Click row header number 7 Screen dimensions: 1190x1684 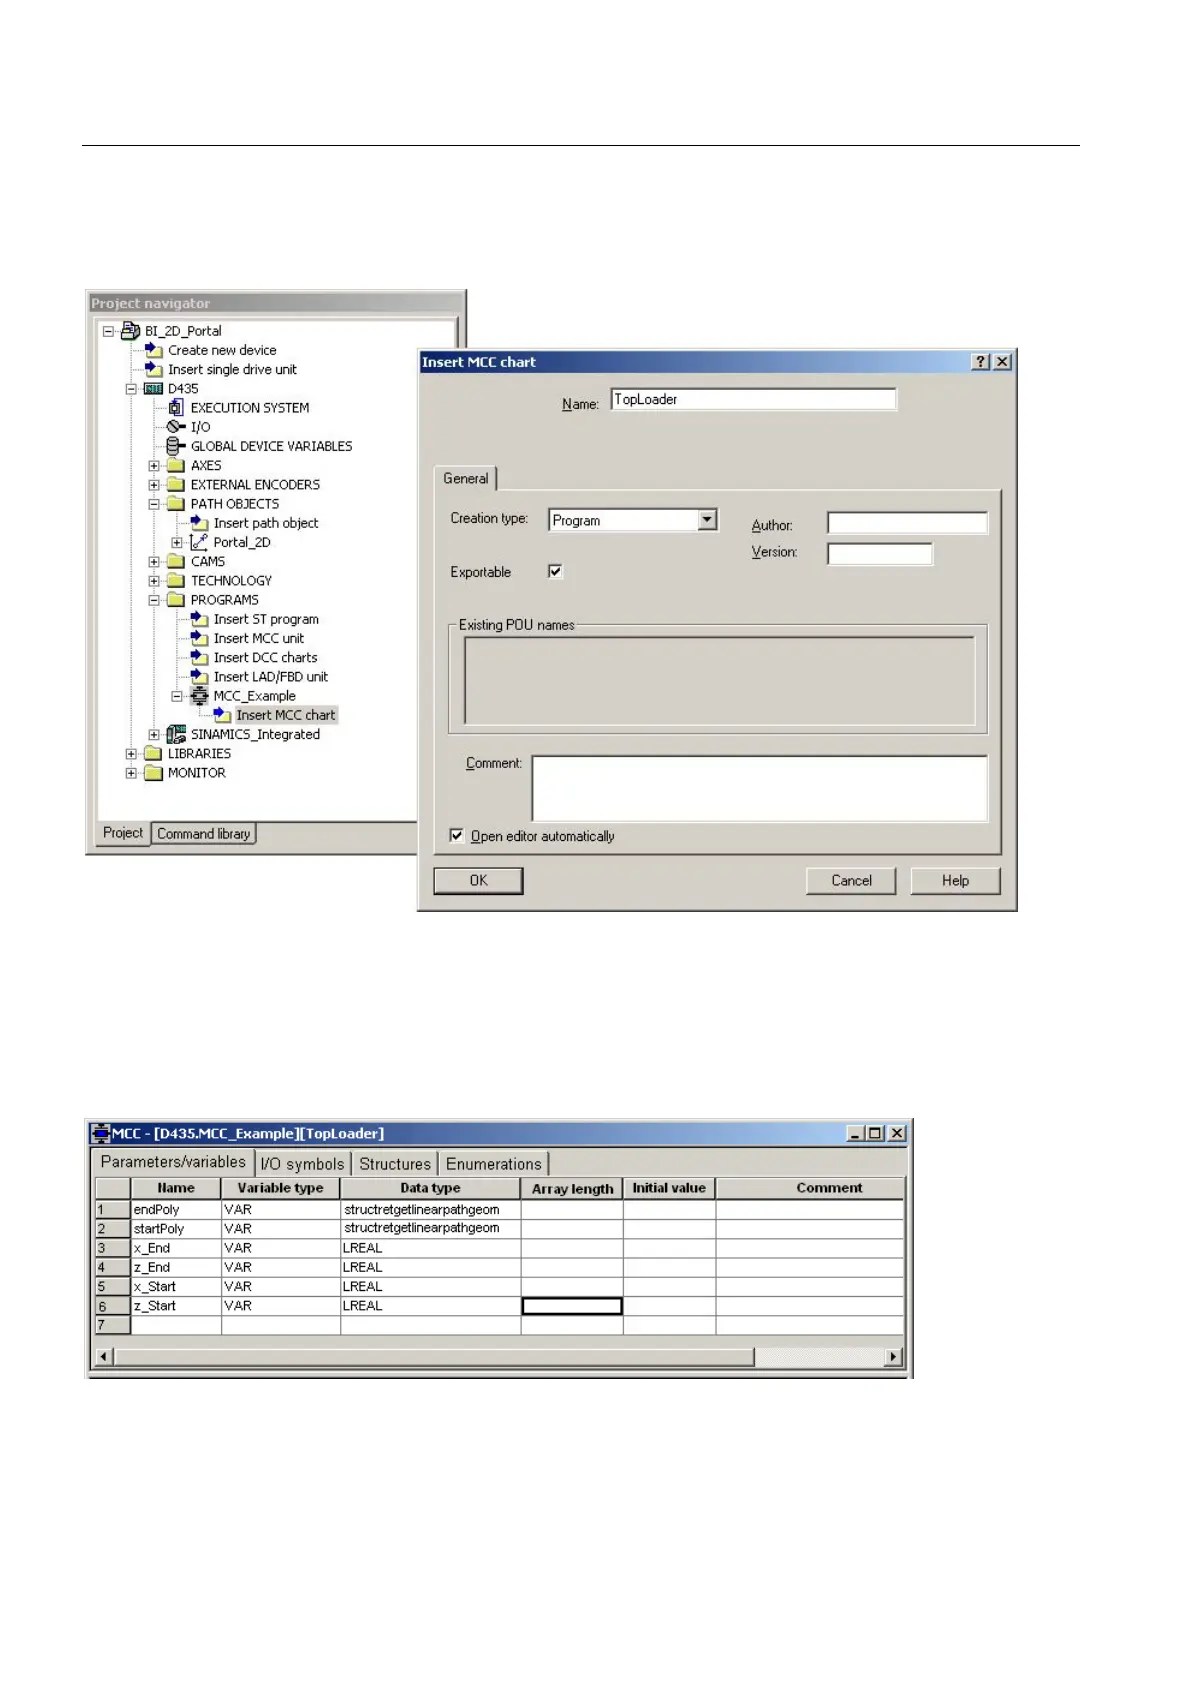(113, 1325)
